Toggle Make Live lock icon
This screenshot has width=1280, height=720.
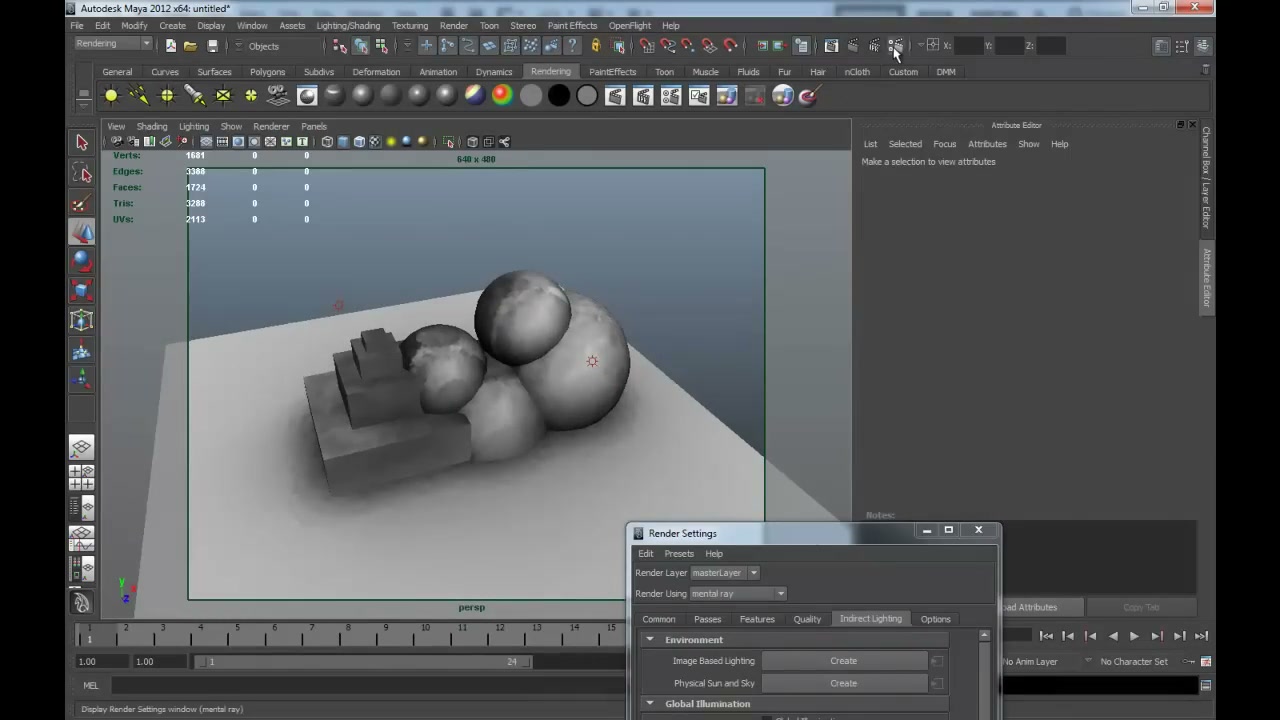click(595, 46)
